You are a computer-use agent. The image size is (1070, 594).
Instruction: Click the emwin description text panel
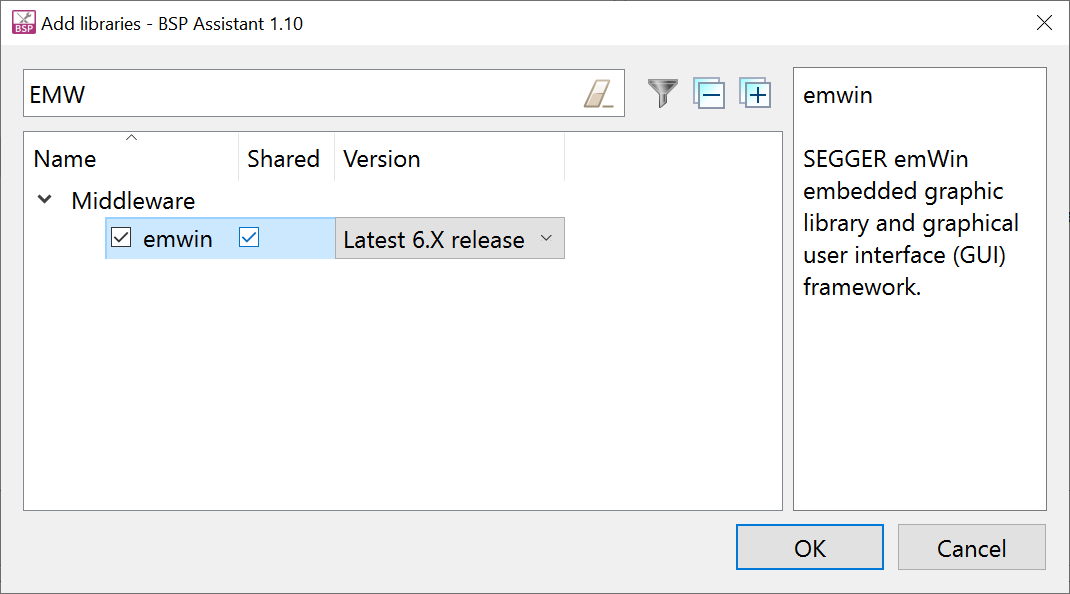click(x=919, y=288)
